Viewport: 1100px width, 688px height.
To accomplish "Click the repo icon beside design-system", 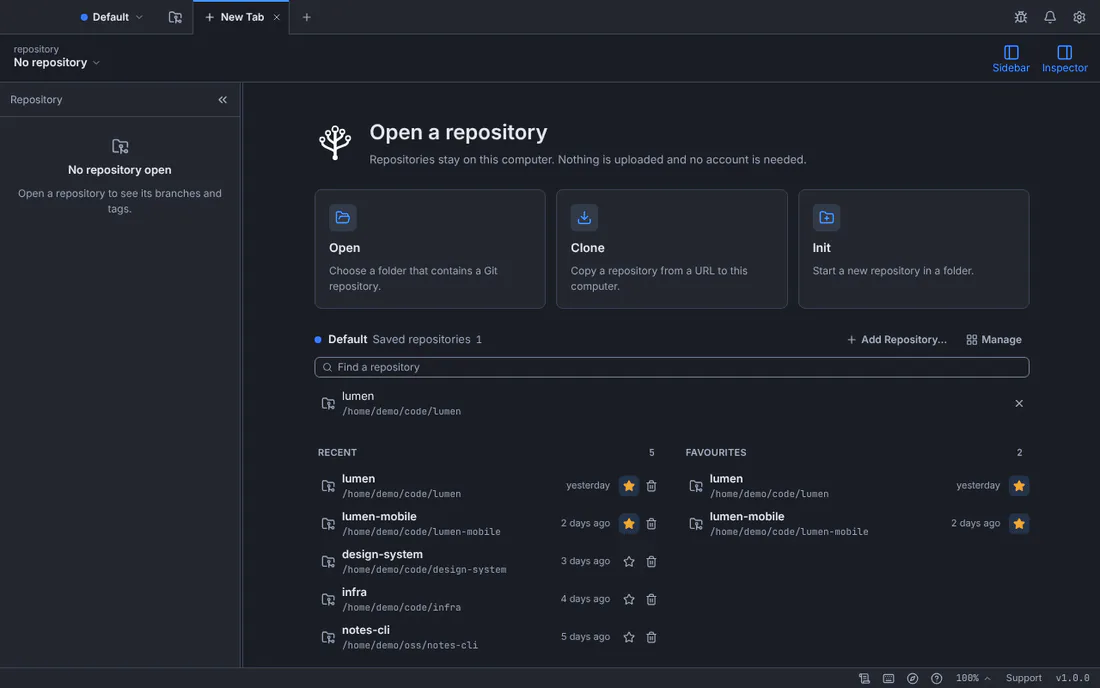I will (x=328, y=562).
